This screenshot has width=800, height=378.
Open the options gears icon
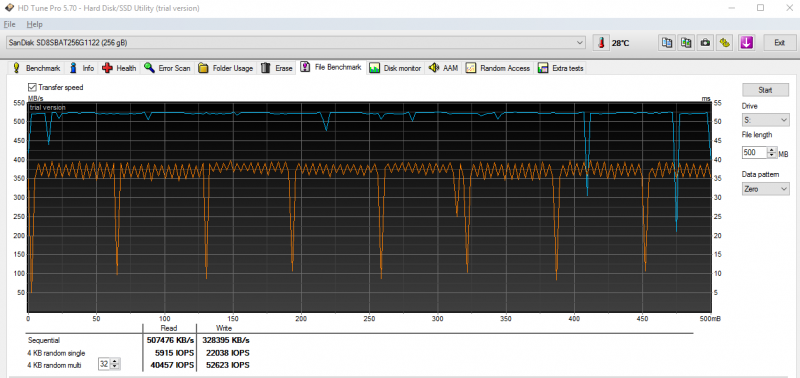point(724,43)
